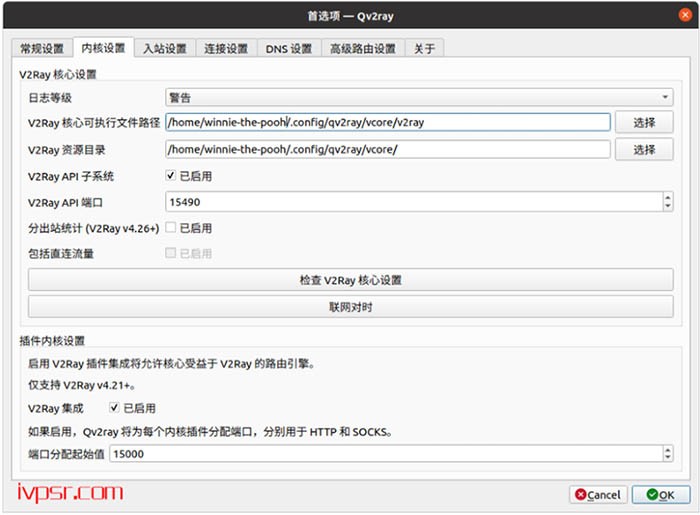Image resolution: width=700 pixels, height=515 pixels.
Task: Click 选择 for the V2Ray executable path
Action: click(x=644, y=122)
